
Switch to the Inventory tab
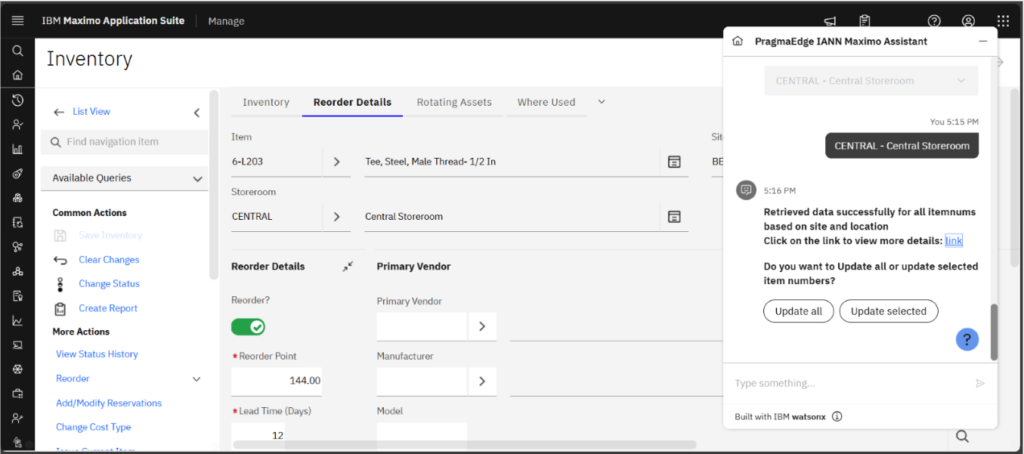click(x=266, y=102)
